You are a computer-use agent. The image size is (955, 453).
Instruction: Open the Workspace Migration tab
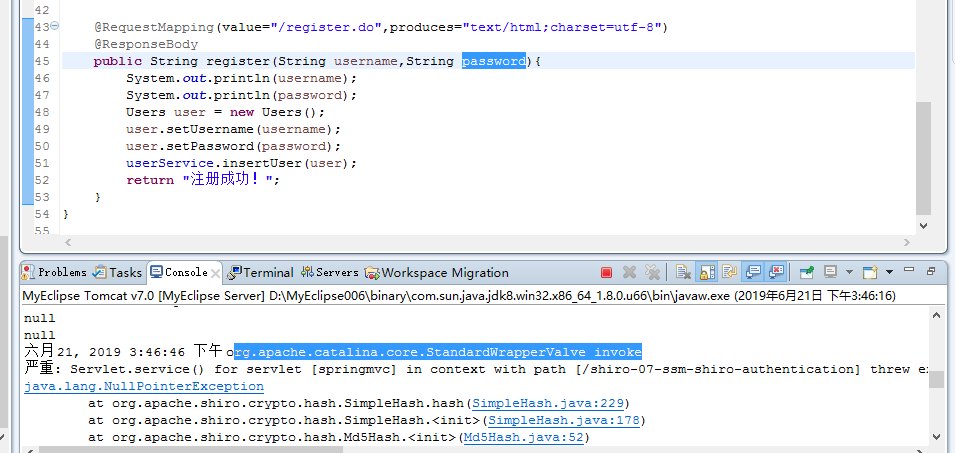[437, 272]
